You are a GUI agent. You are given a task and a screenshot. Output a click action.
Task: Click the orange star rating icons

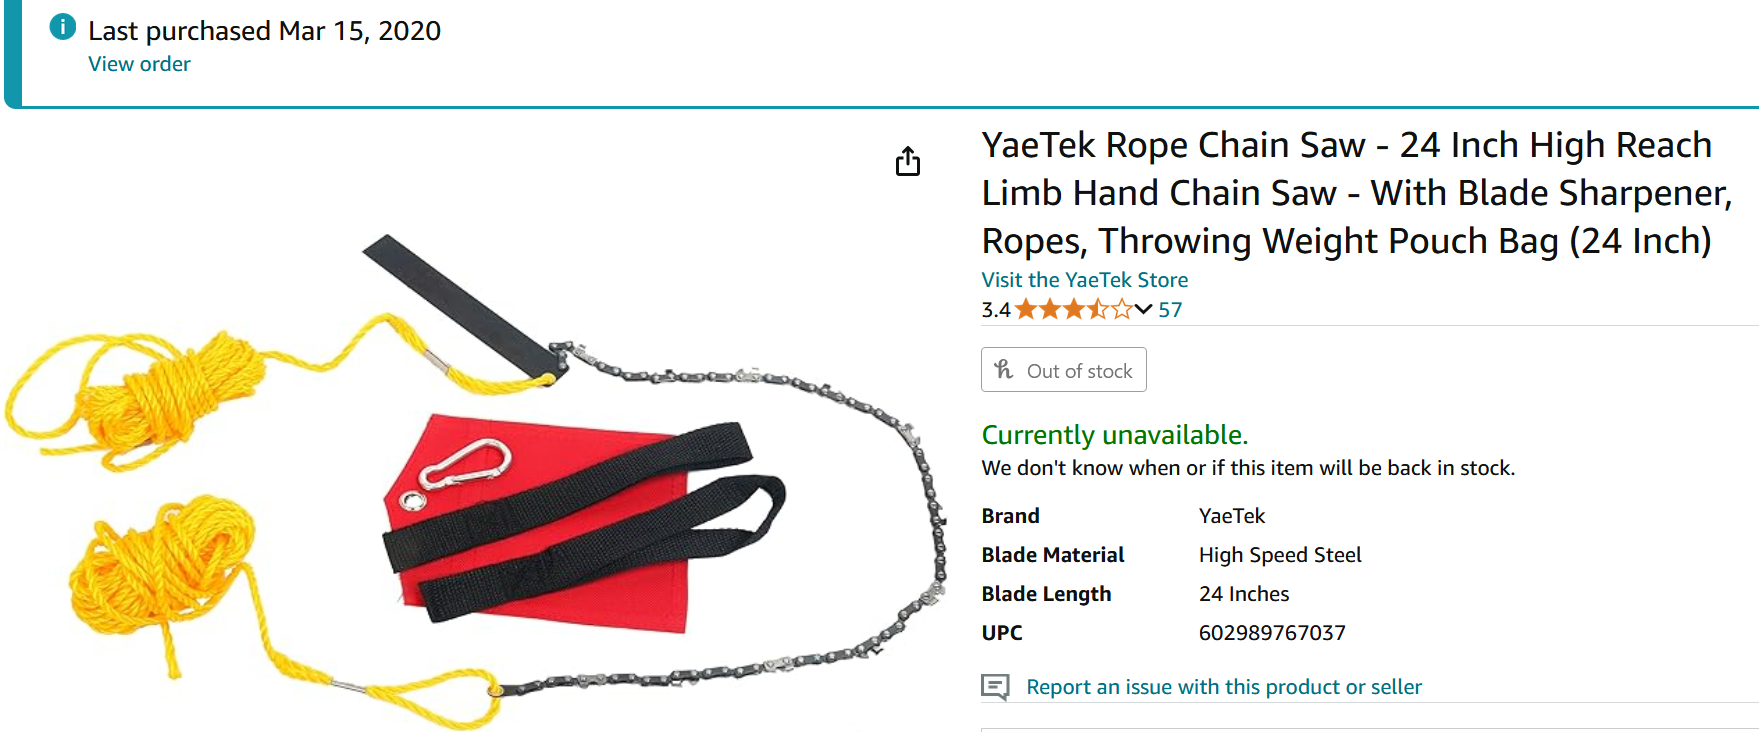point(1073,310)
